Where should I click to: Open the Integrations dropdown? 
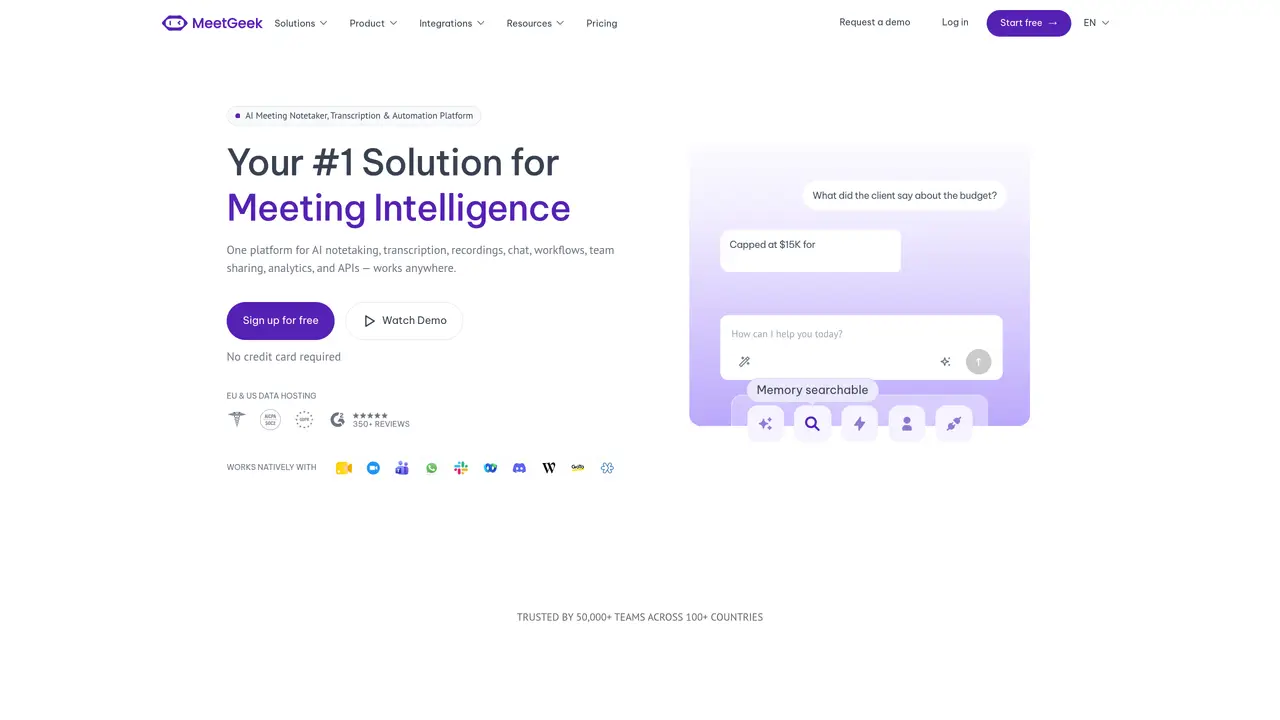pyautogui.click(x=452, y=23)
